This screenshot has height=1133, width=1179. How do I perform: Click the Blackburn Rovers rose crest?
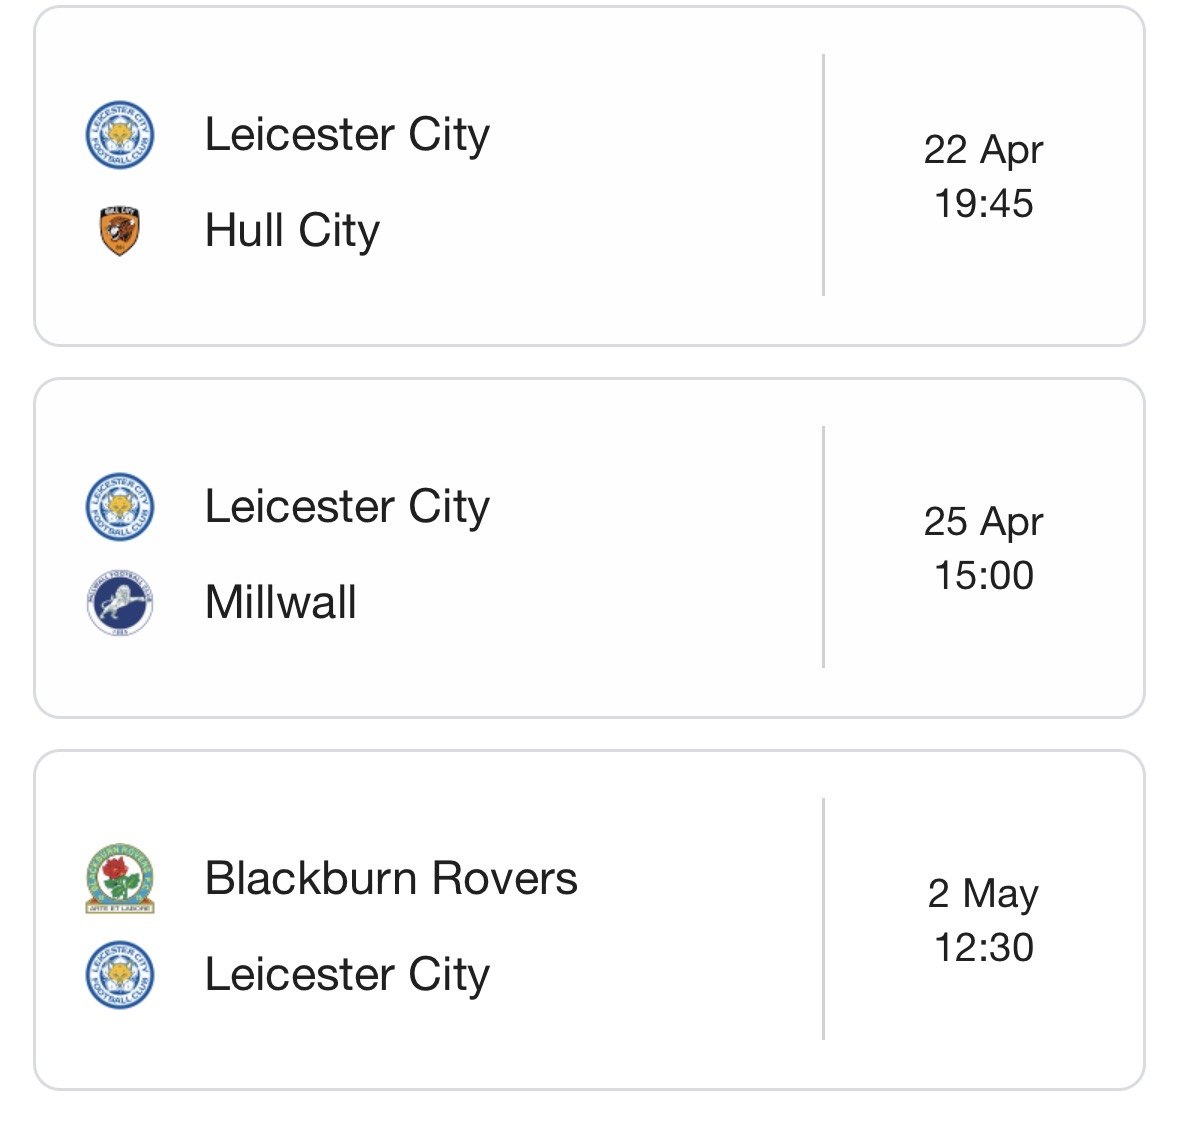click(x=120, y=879)
